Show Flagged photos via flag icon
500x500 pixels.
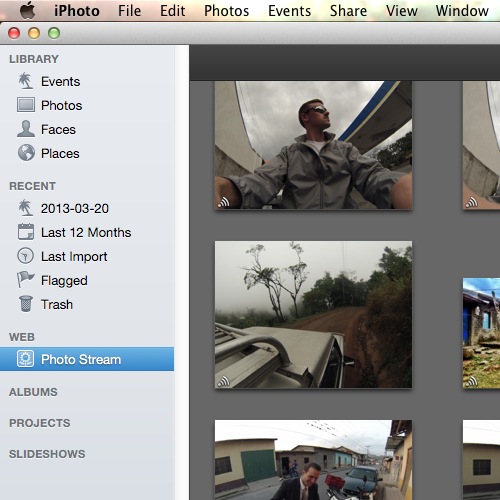click(x=25, y=279)
